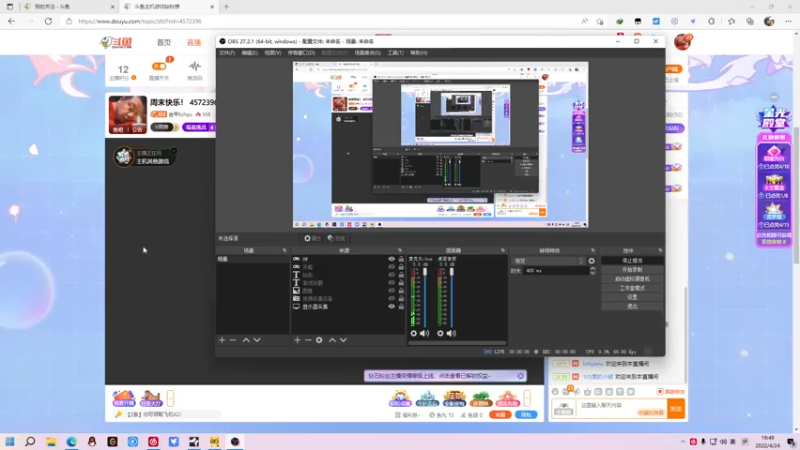
Task: Move the selected source down
Action: tap(343, 340)
